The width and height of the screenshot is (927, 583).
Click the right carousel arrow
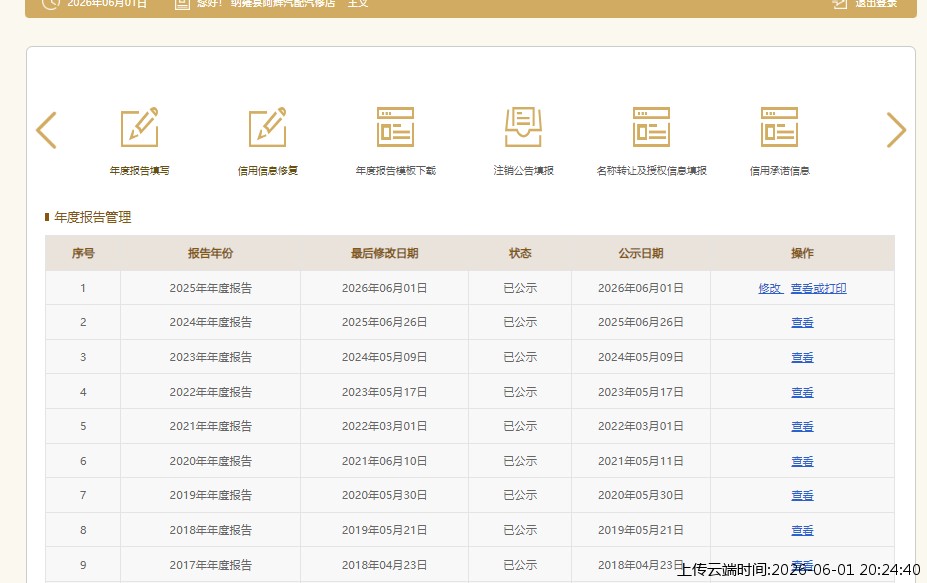point(896,130)
